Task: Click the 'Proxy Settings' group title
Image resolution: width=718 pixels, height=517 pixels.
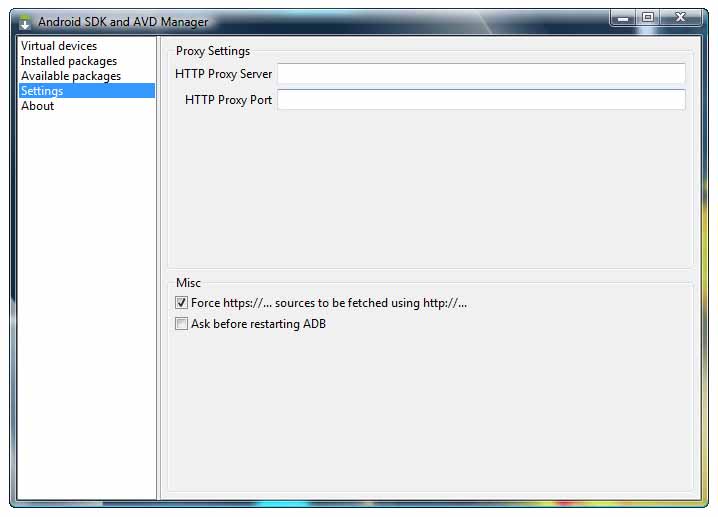Action: (213, 51)
